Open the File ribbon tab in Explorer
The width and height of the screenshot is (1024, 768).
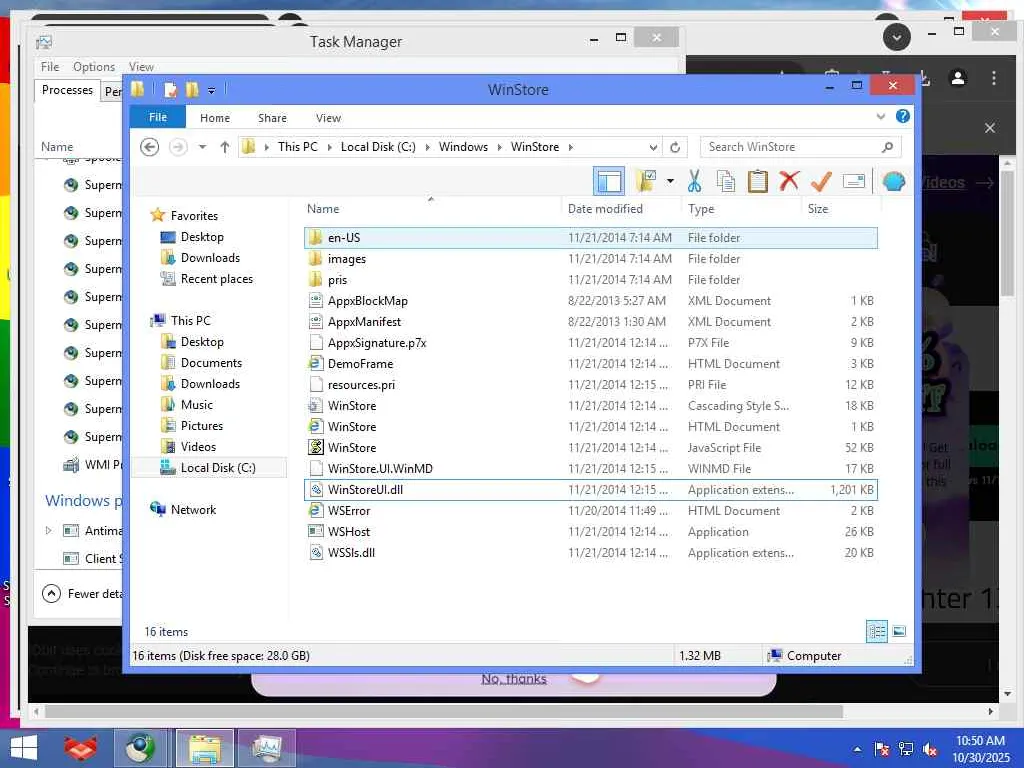(x=157, y=117)
